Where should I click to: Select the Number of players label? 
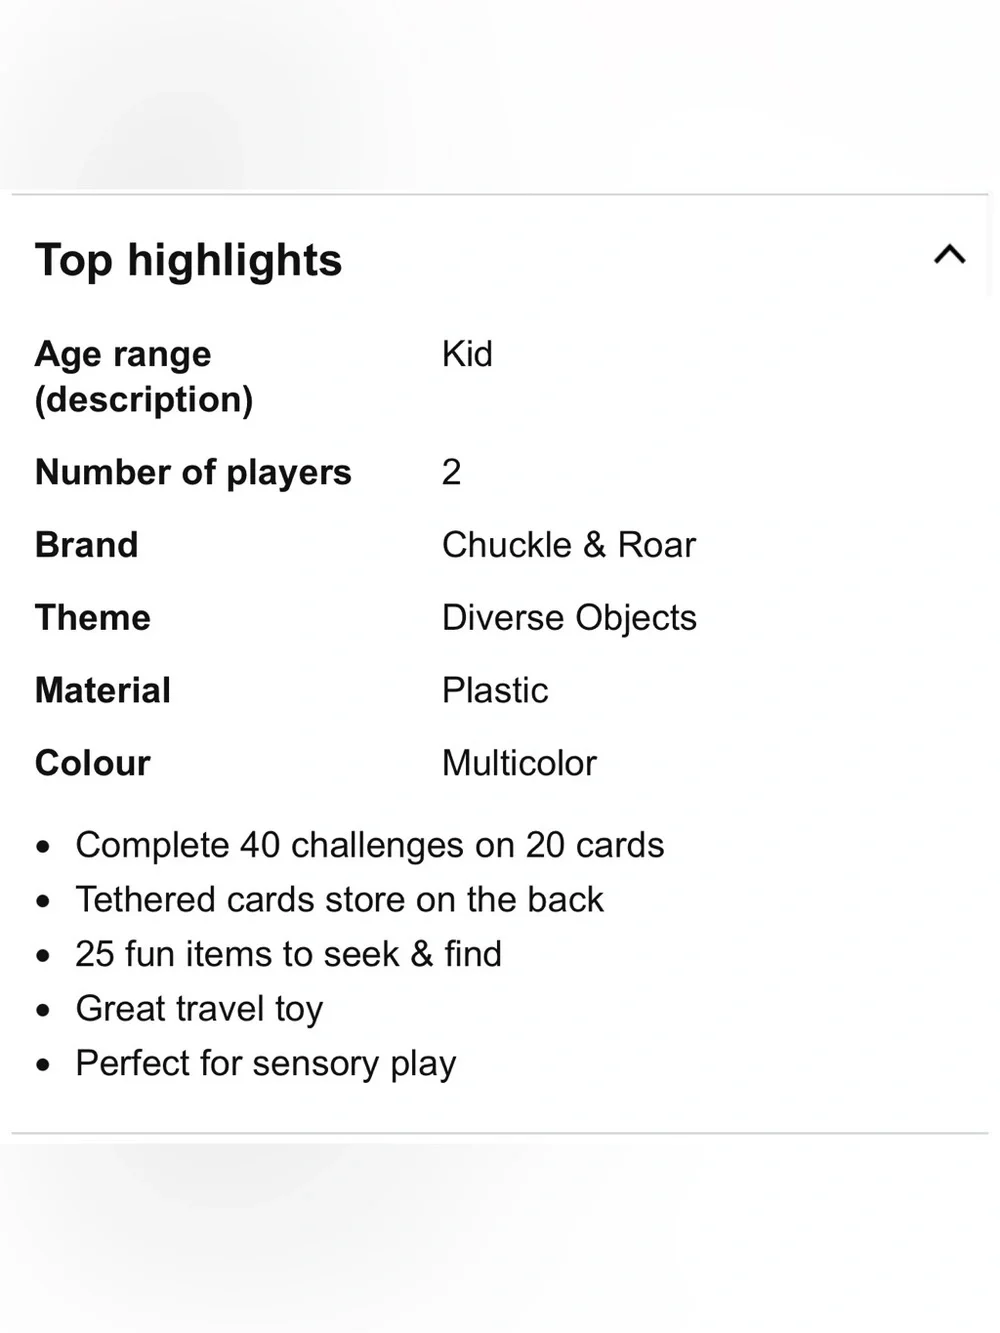tap(193, 472)
